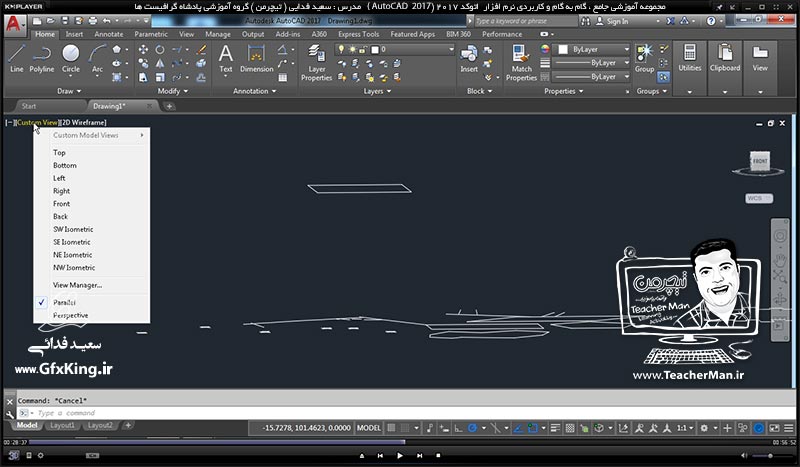Click Sign In button
Screen dimensions: 800x467
coord(612,21)
